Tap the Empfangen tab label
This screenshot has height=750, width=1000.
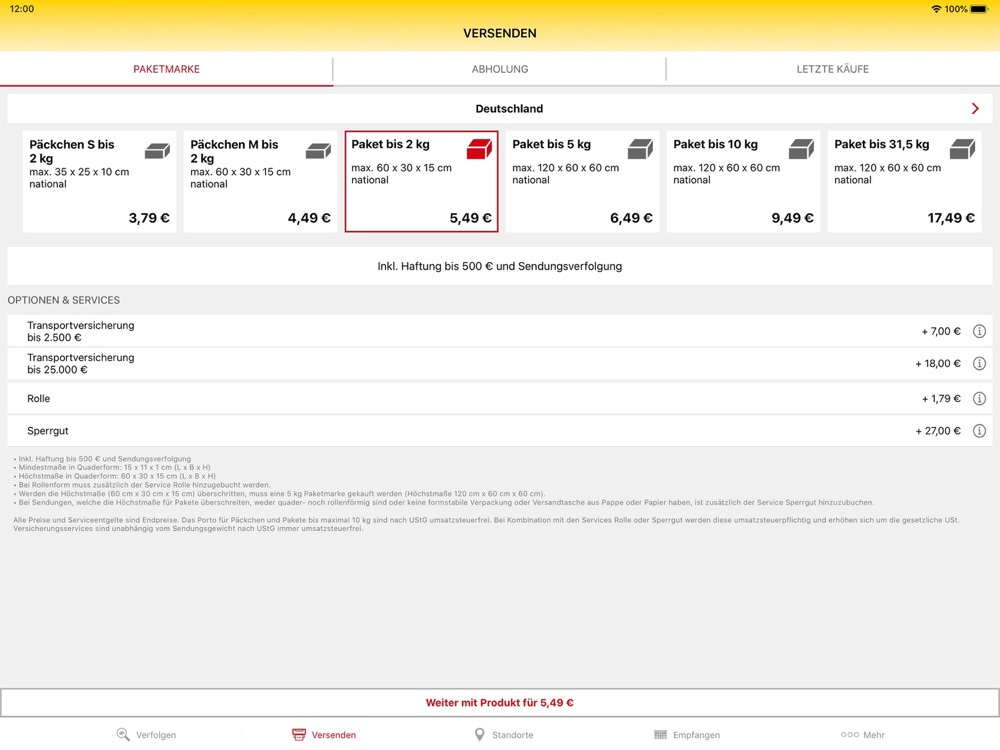[x=696, y=735]
